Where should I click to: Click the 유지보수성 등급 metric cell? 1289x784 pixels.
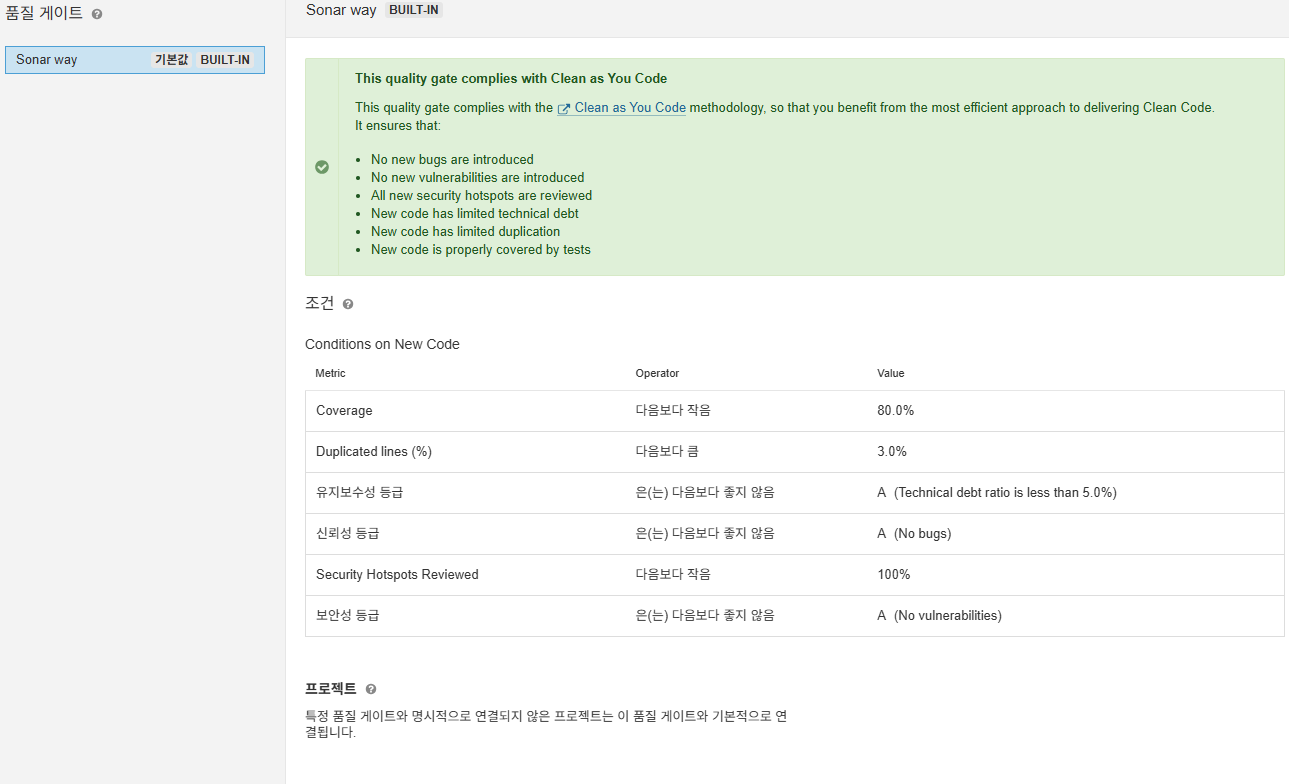tap(359, 493)
